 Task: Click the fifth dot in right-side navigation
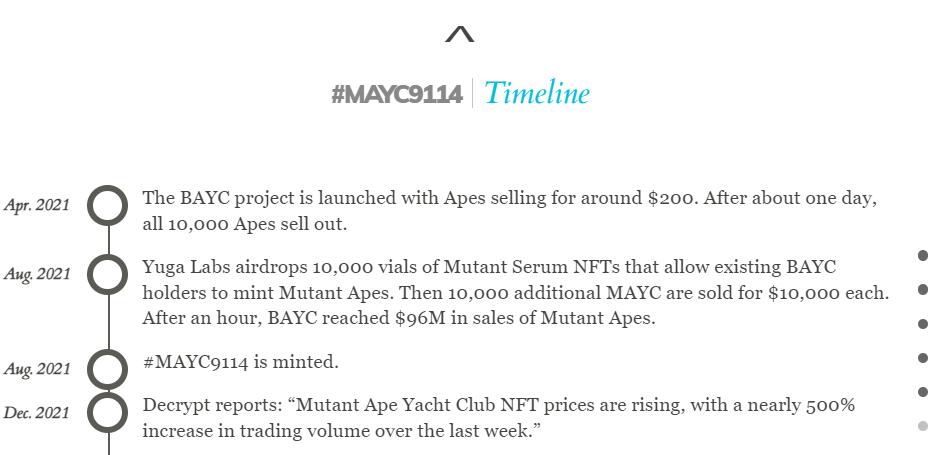tap(922, 392)
